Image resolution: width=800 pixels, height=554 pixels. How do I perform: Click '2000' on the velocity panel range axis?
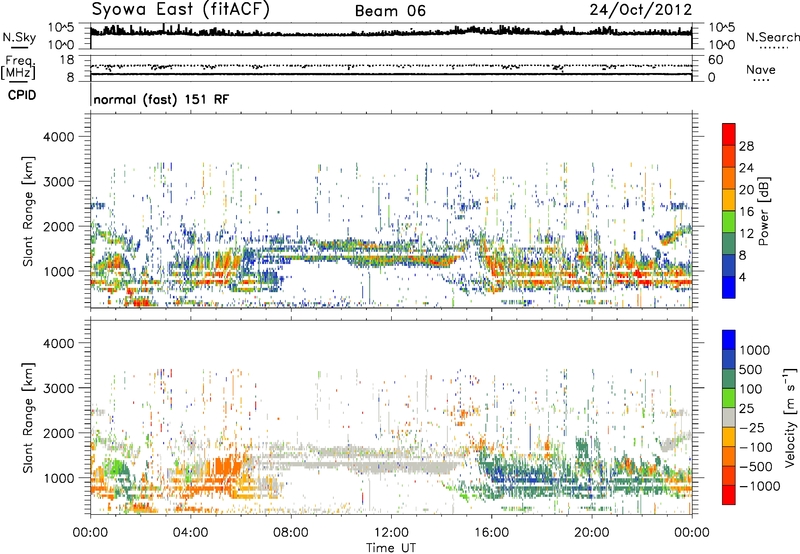(58, 433)
